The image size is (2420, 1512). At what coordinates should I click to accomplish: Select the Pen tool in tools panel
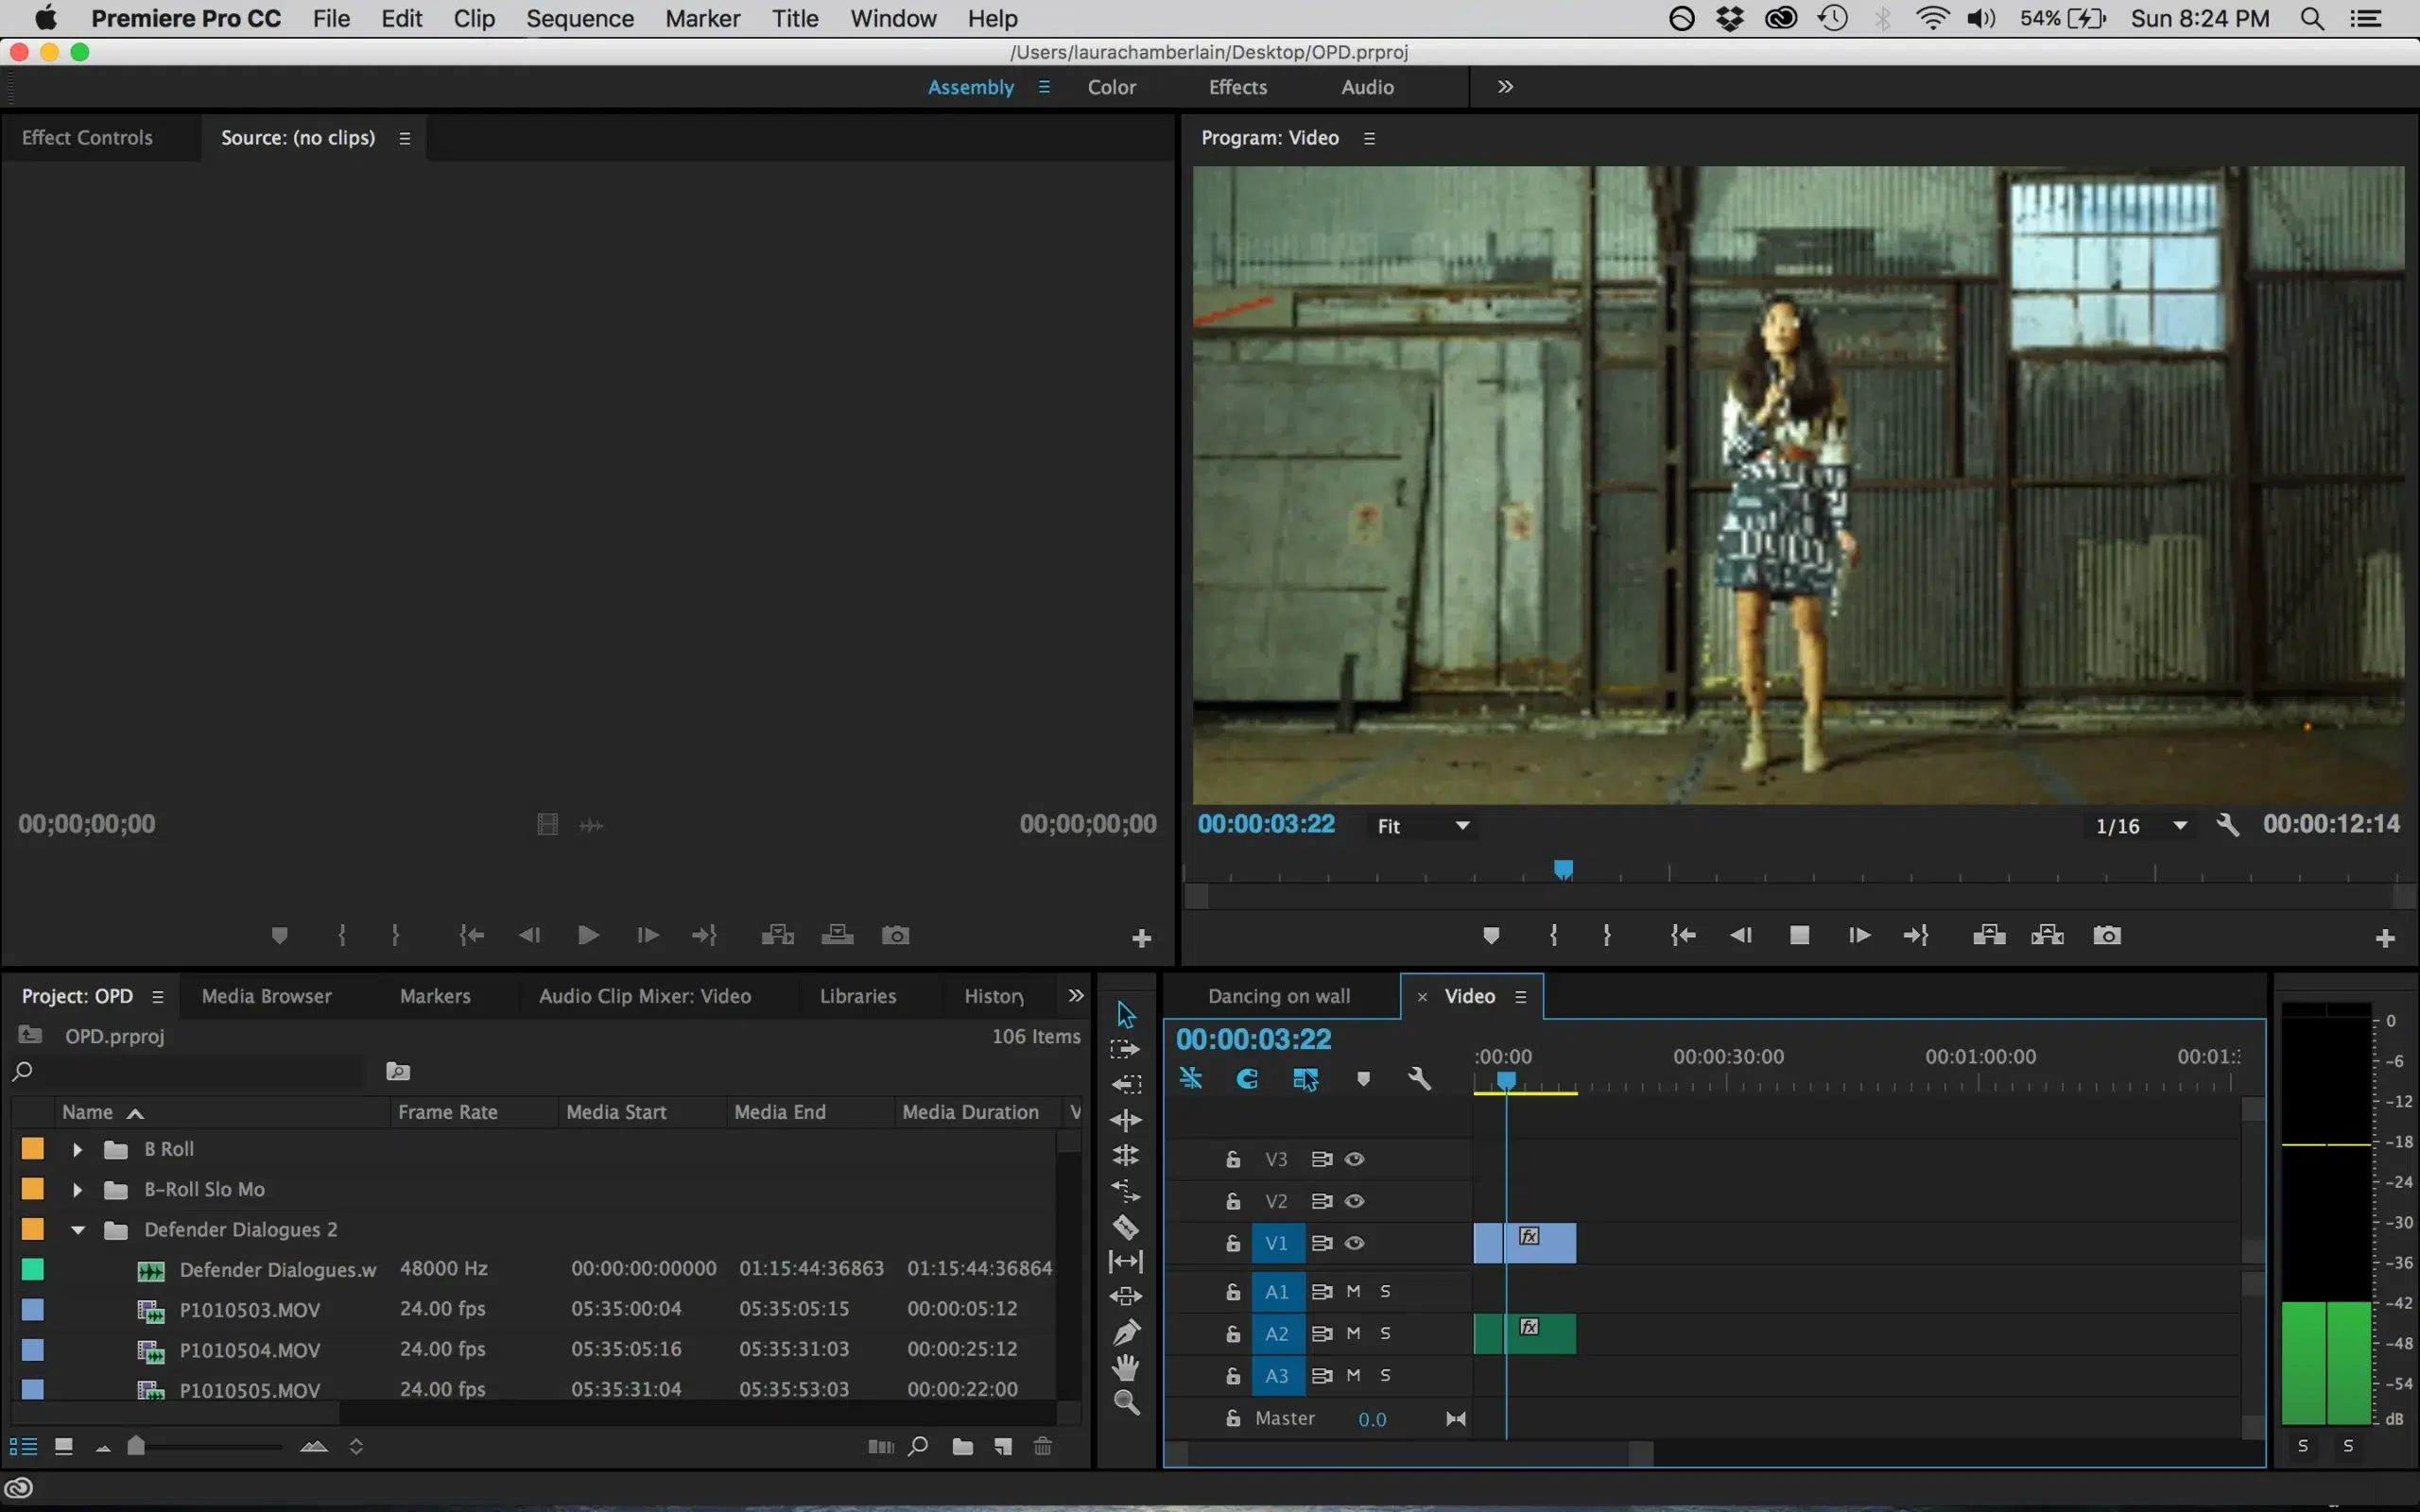(1126, 1332)
